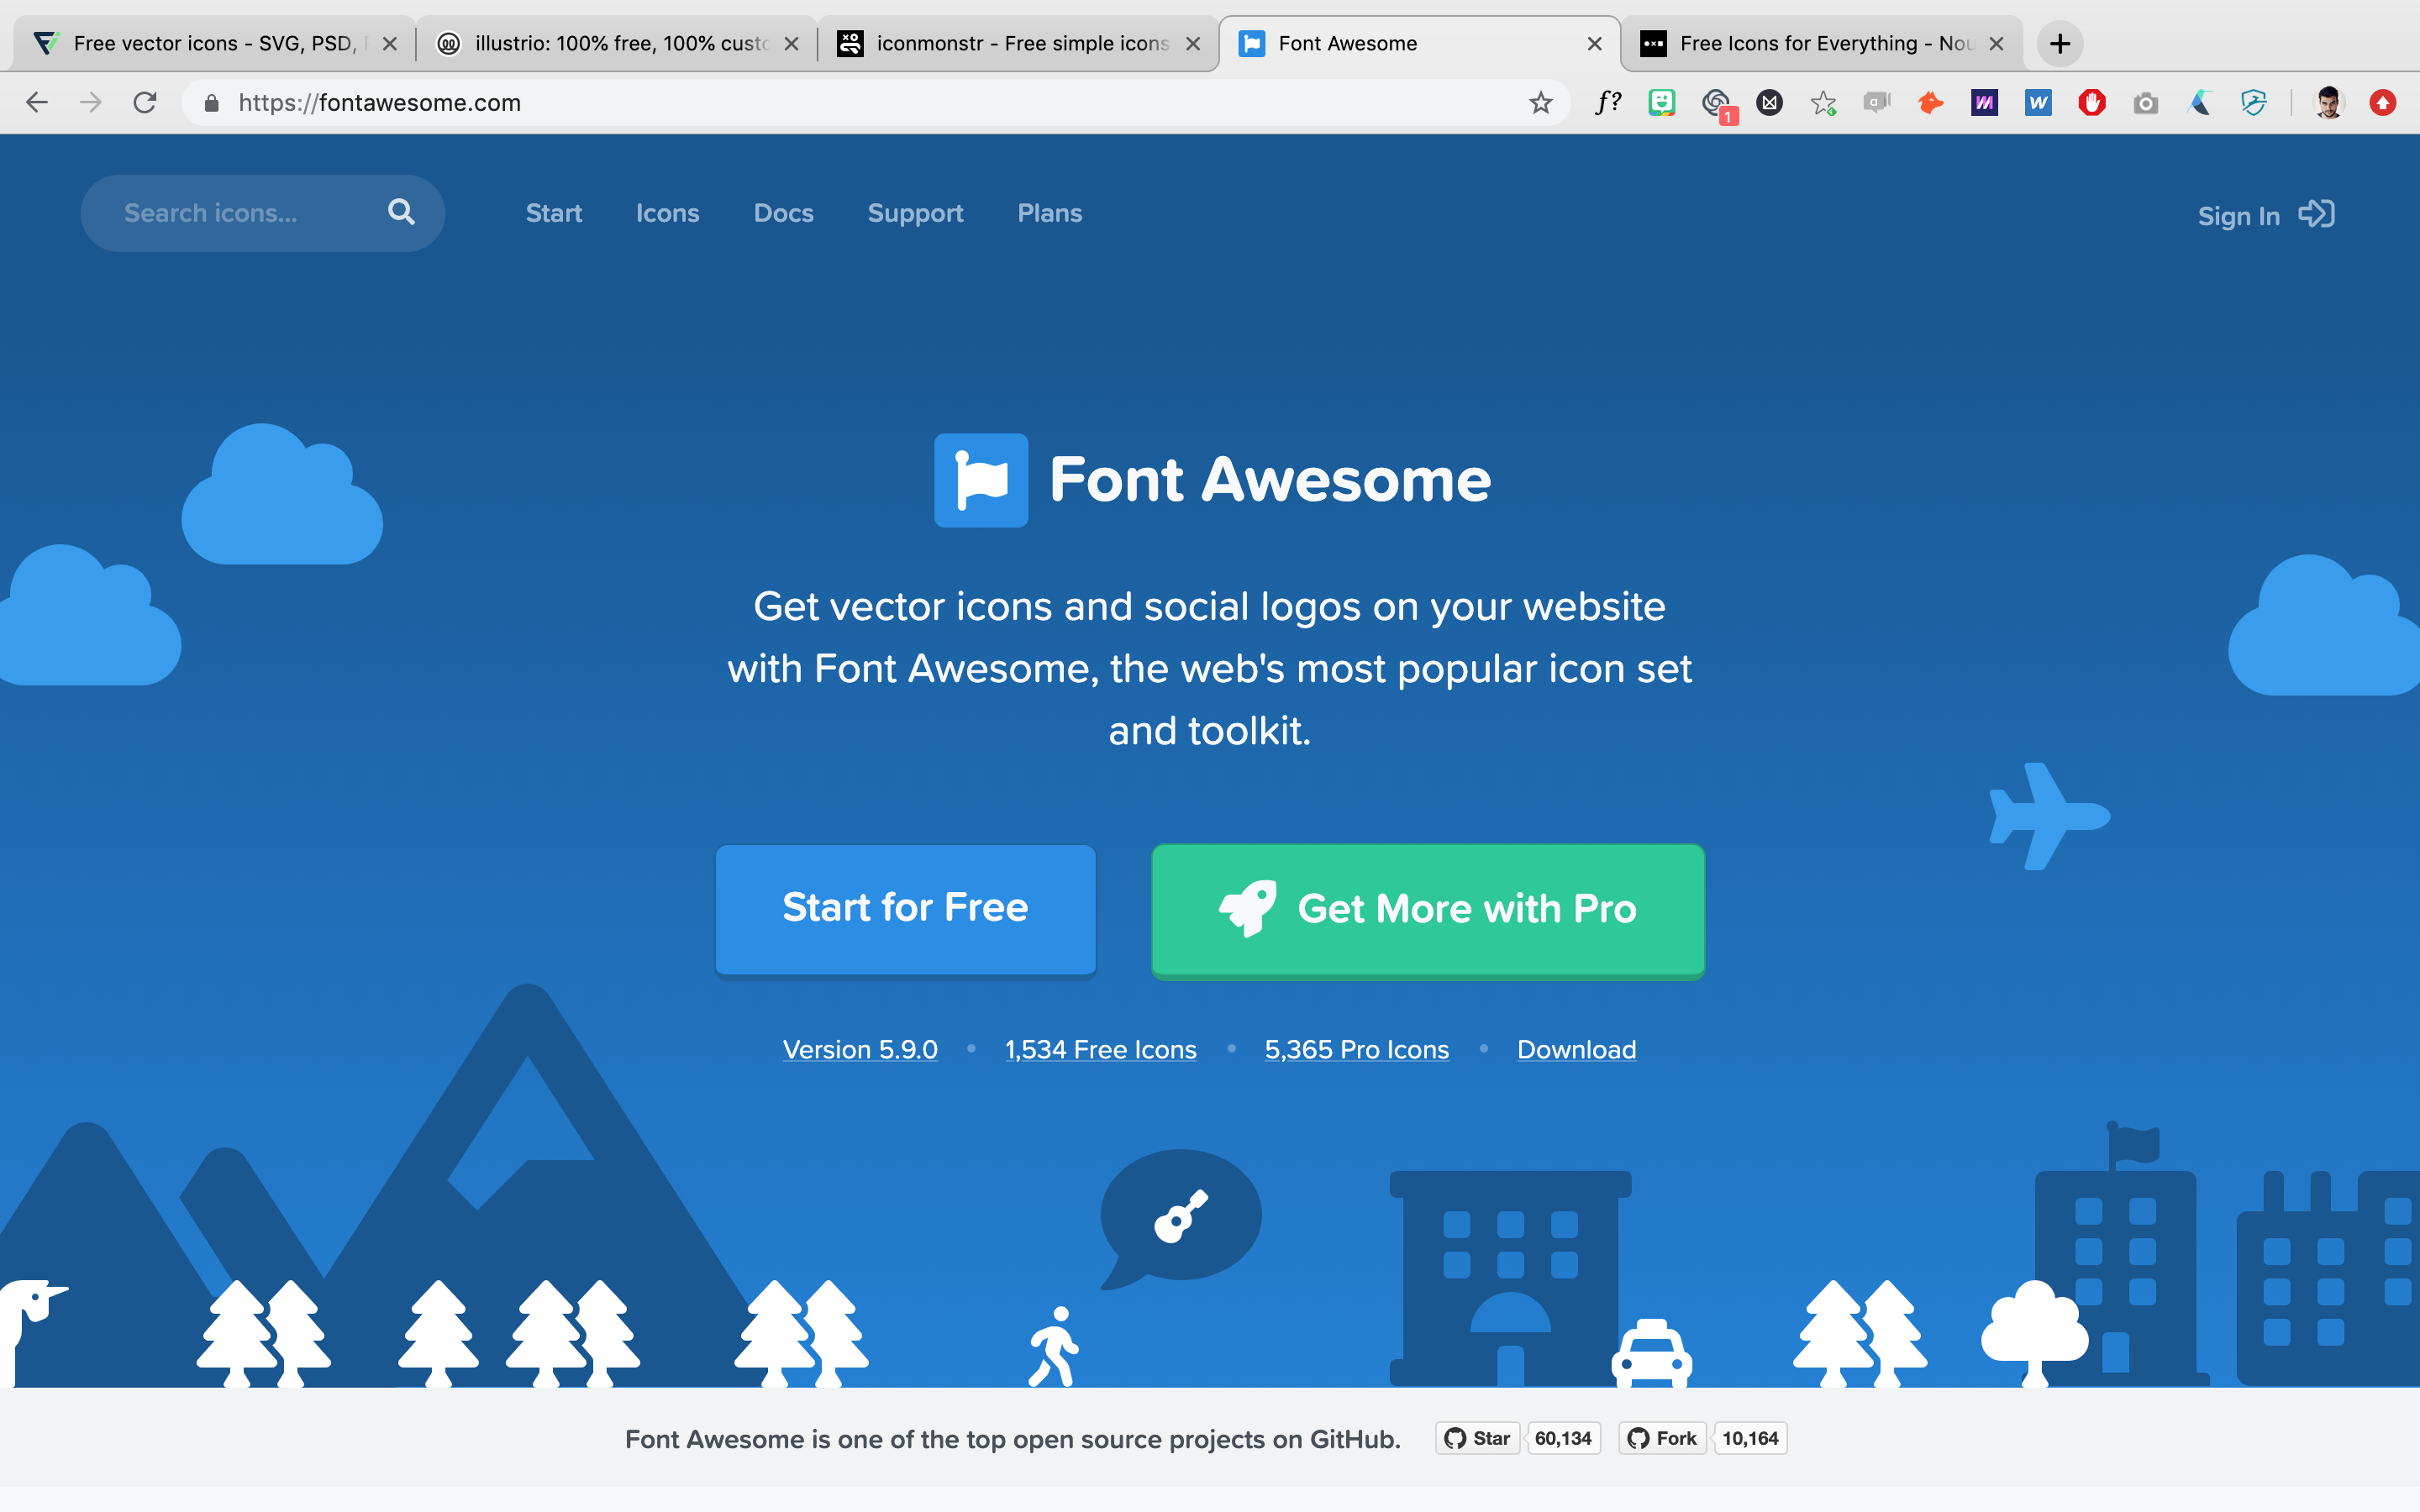This screenshot has width=2420, height=1512.
Task: Click the 10,164 fork count
Action: click(x=1750, y=1438)
